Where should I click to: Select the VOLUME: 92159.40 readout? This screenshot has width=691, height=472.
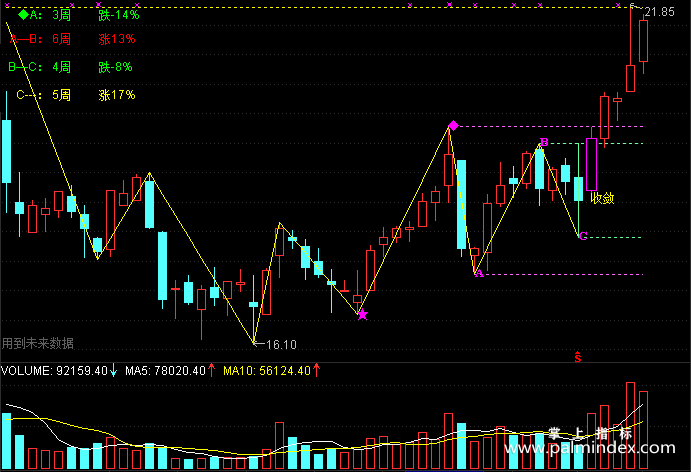click(x=54, y=371)
